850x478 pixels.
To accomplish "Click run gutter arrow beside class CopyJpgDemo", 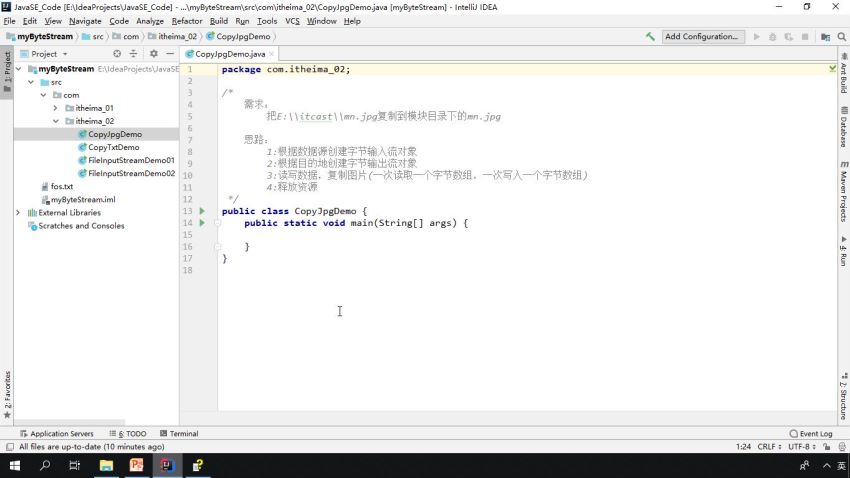I will [201, 211].
